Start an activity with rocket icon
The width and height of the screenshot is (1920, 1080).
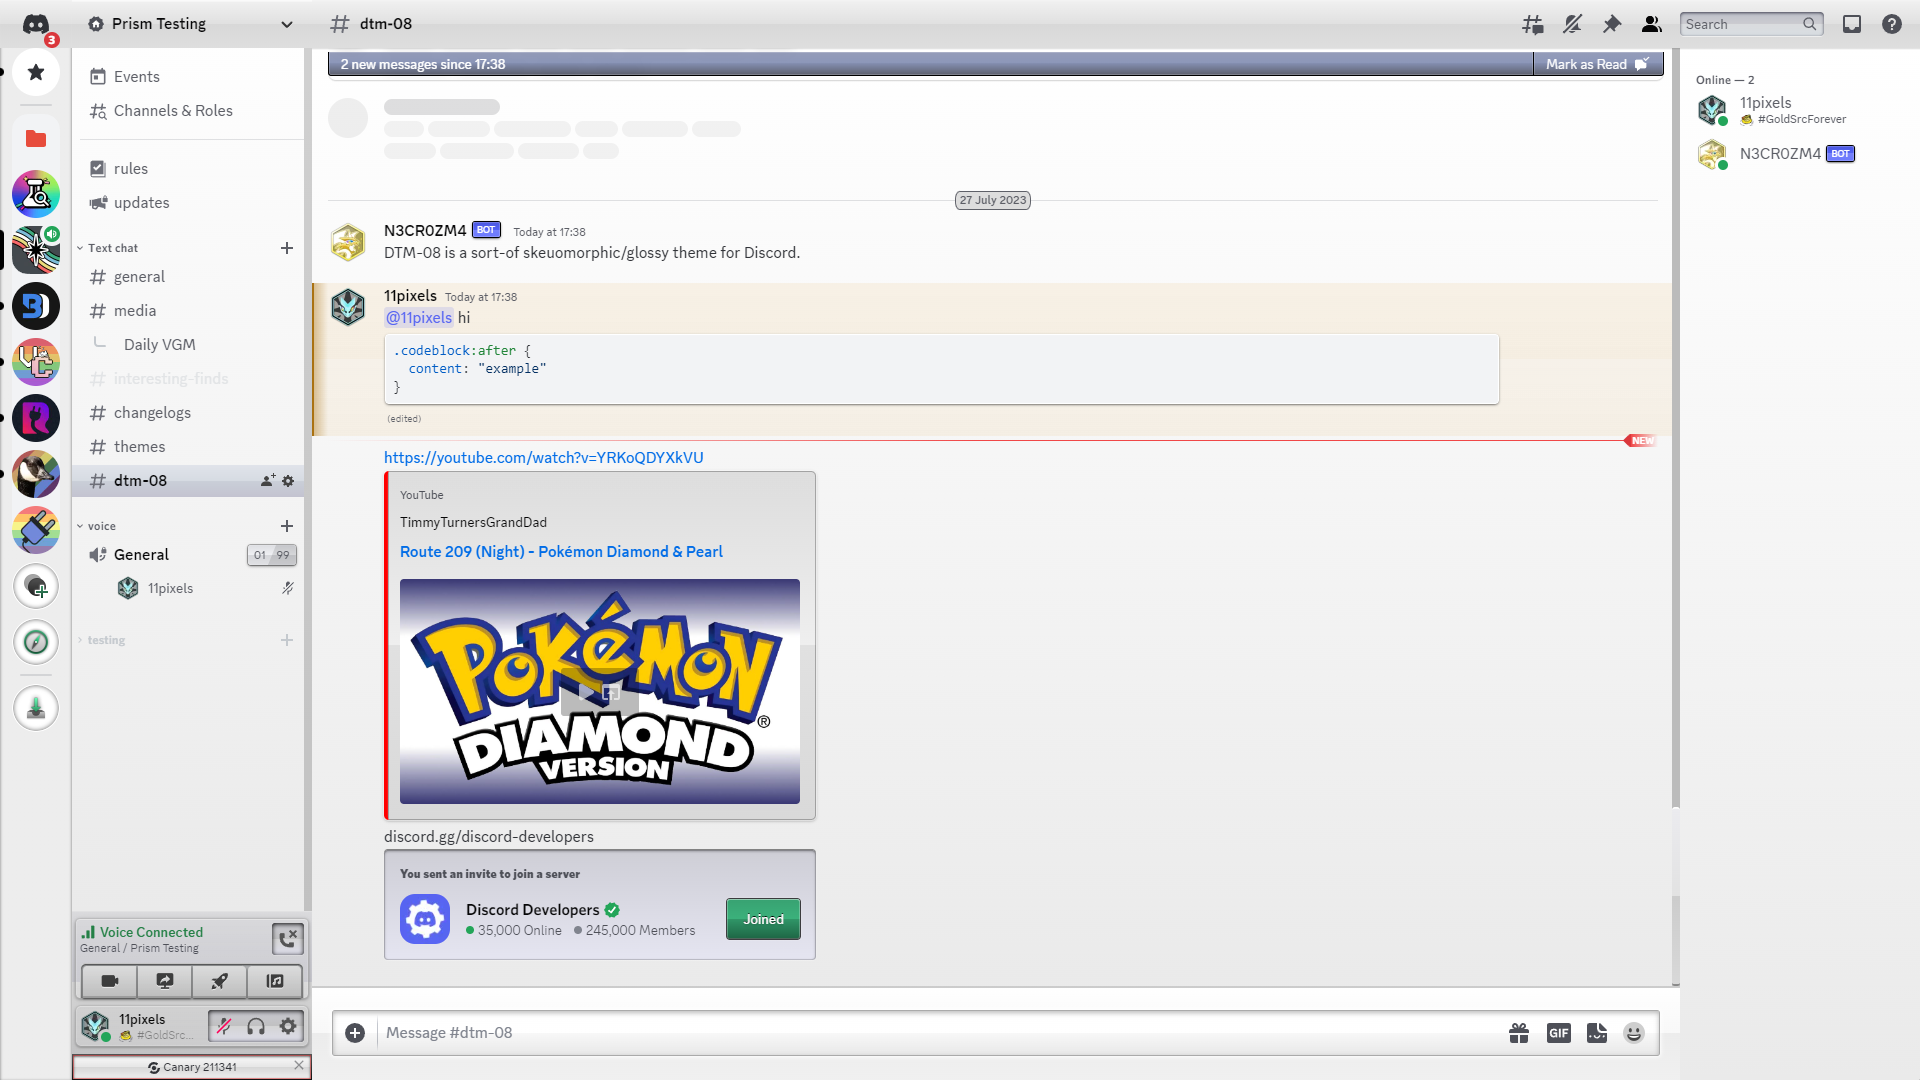[220, 981]
